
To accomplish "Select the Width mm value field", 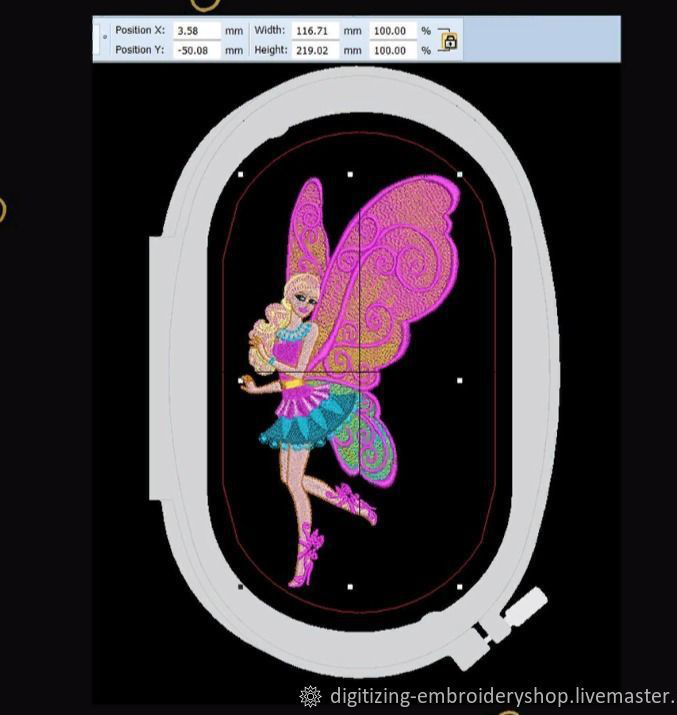I will pos(315,31).
